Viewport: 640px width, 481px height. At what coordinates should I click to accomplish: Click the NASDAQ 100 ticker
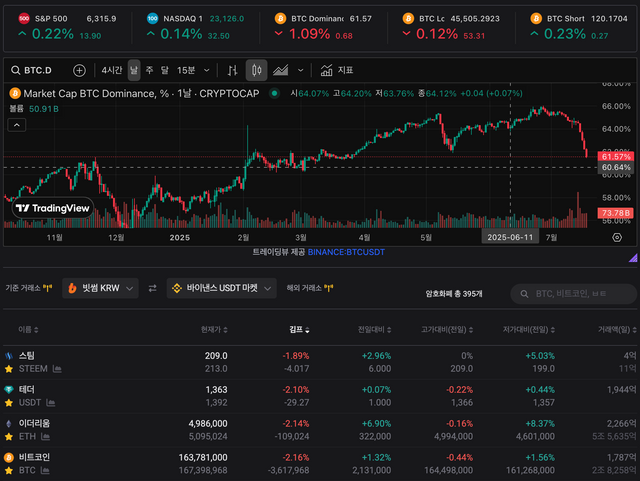[x=196, y=27]
